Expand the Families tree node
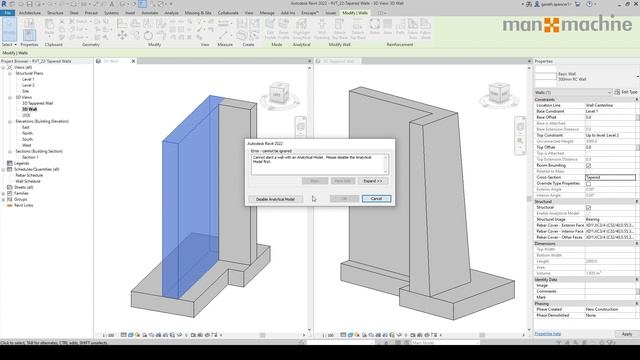 pos(3,193)
